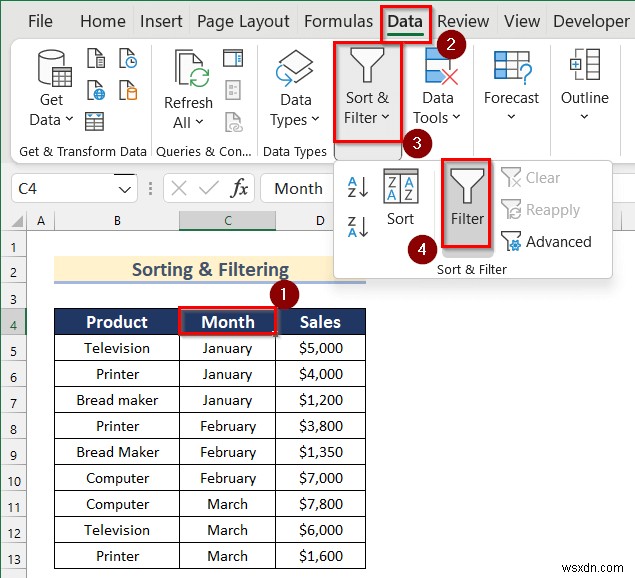Select column A header
The image size is (635, 578).
tap(40, 221)
